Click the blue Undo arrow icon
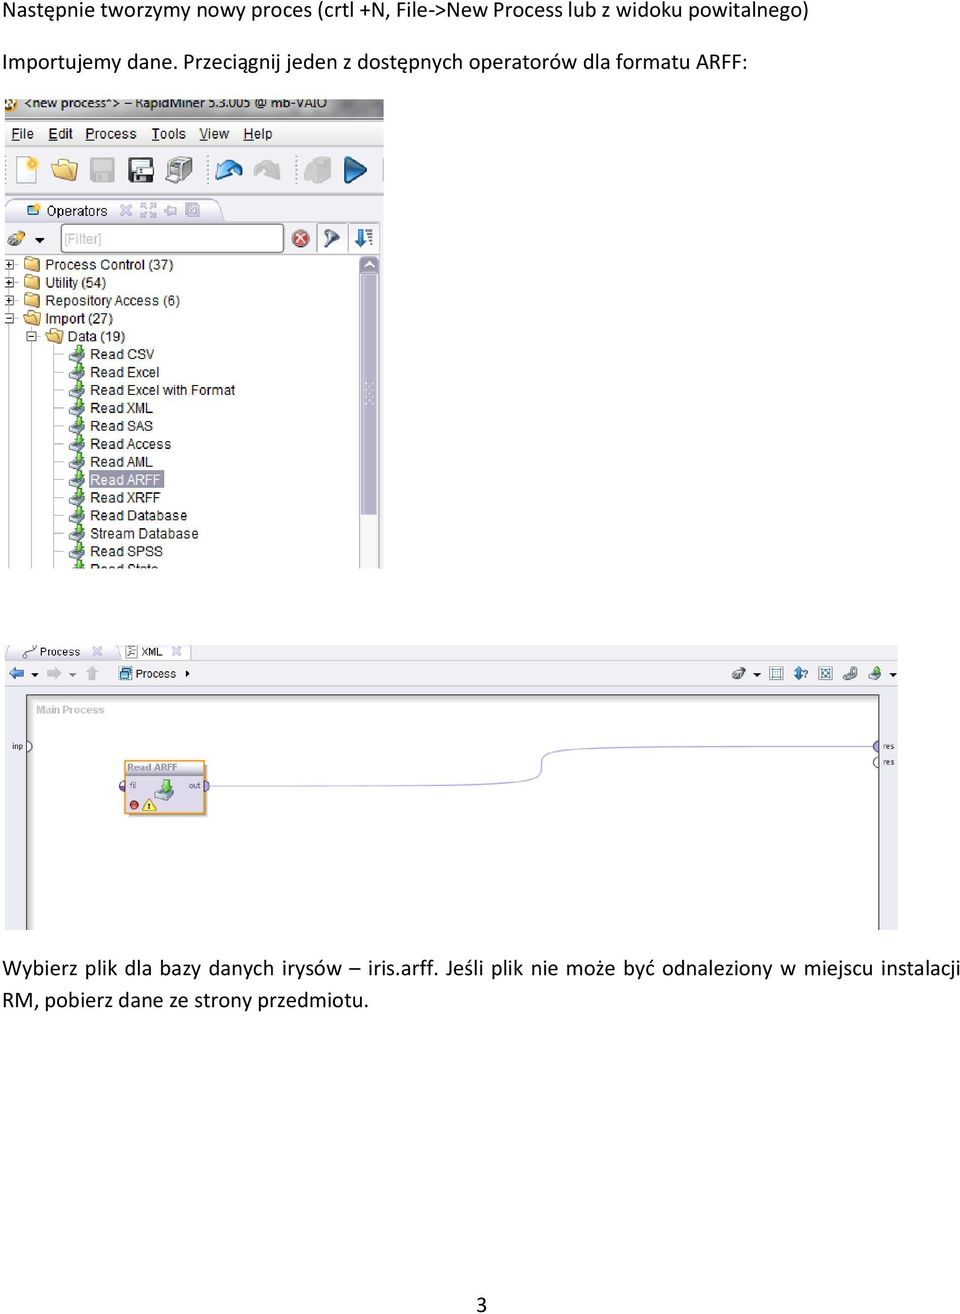This screenshot has width=960, height=1314. 229,170
